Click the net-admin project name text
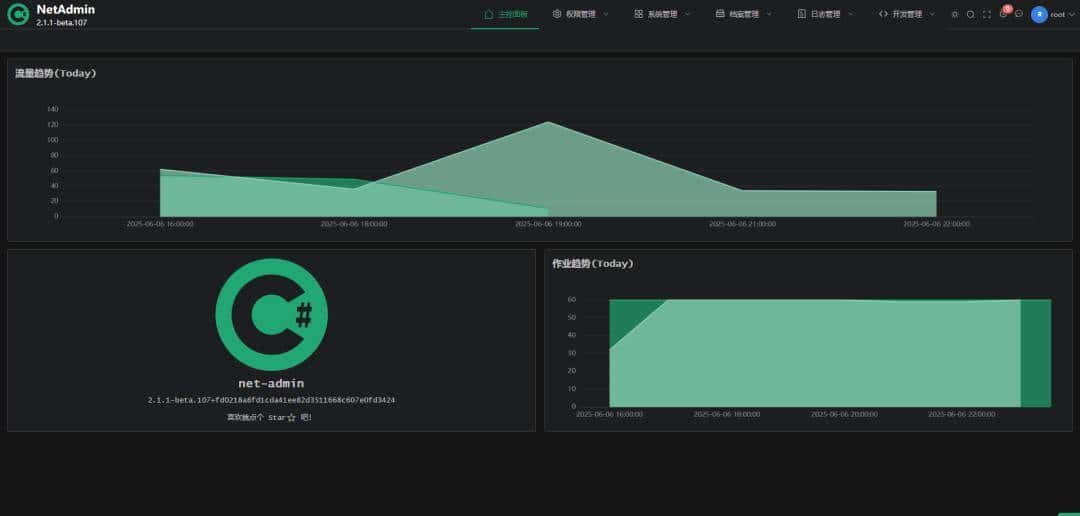 [x=271, y=383]
